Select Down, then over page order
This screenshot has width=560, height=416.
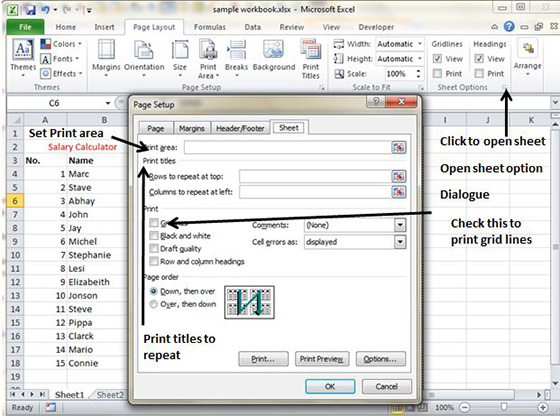coord(154,291)
